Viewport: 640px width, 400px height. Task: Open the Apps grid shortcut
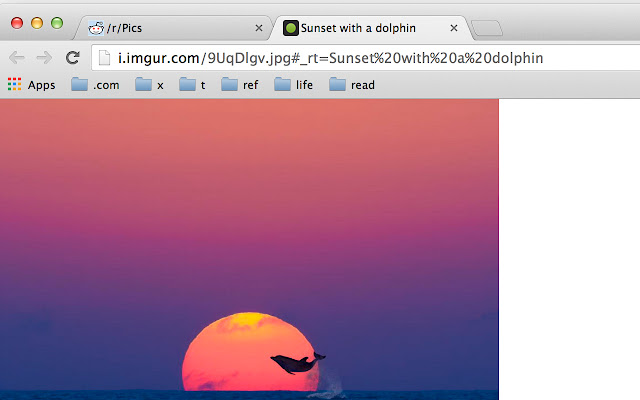pos(31,84)
